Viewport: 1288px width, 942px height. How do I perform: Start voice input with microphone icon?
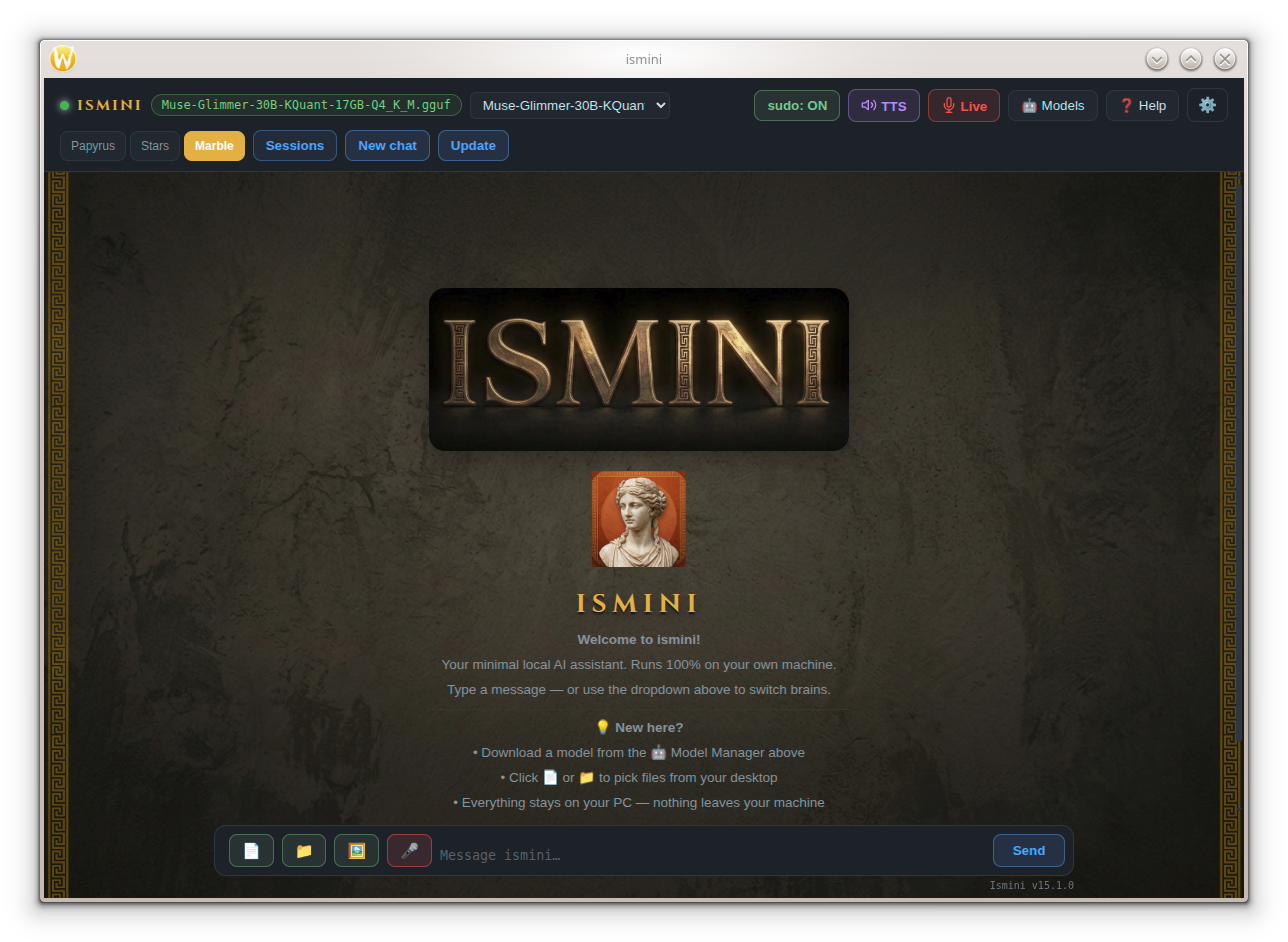(x=409, y=851)
